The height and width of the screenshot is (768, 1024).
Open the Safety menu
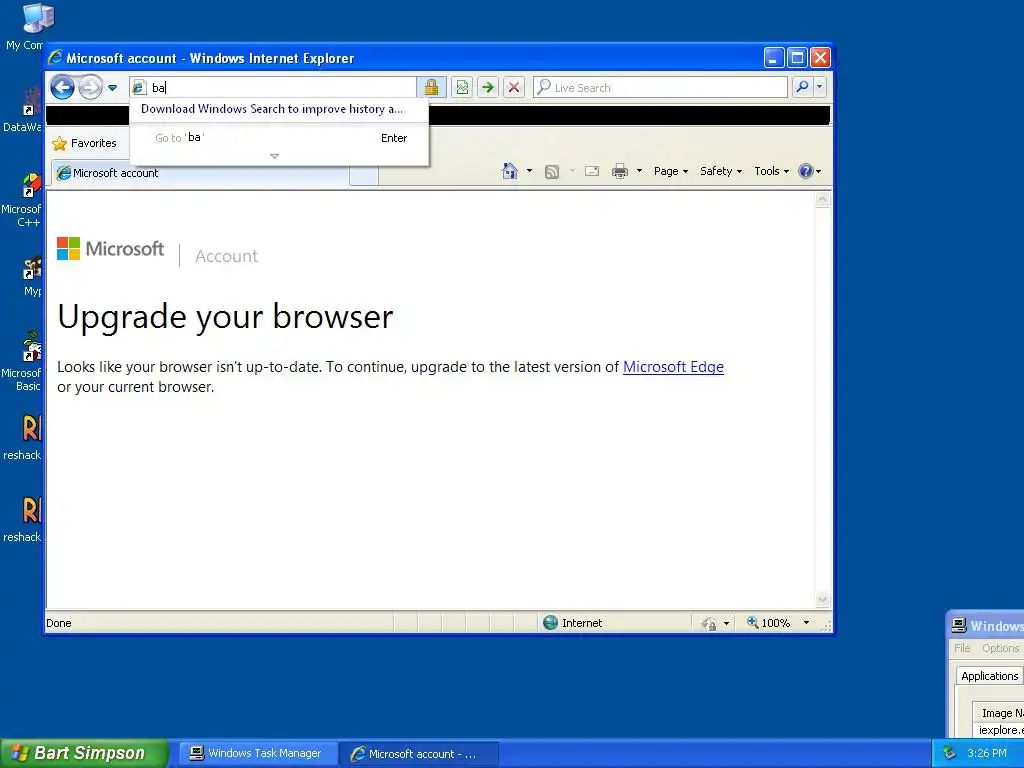click(721, 171)
